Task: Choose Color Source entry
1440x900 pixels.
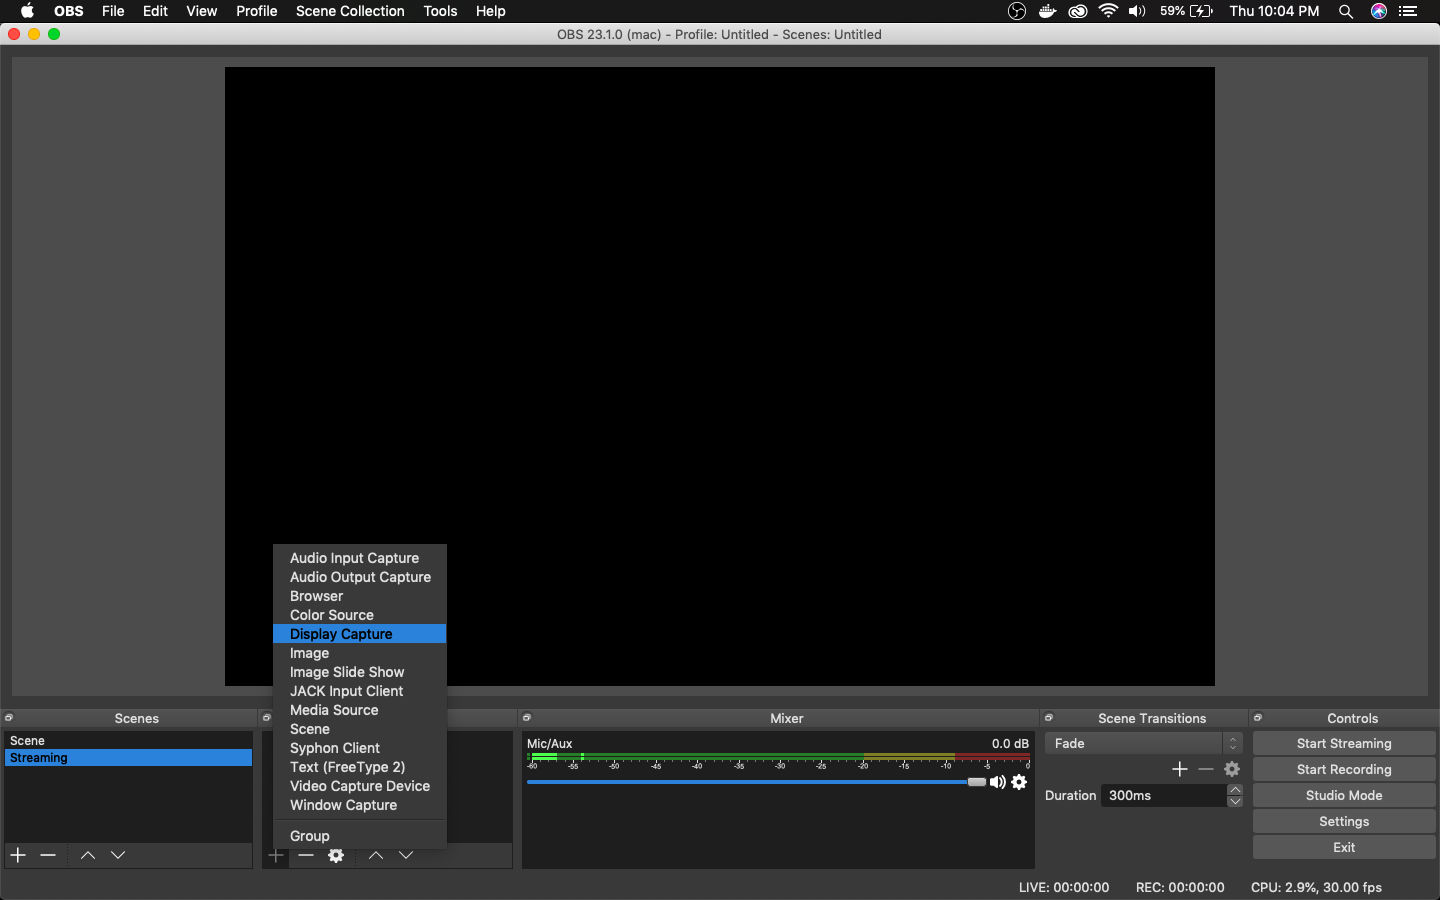Action: tap(359, 615)
